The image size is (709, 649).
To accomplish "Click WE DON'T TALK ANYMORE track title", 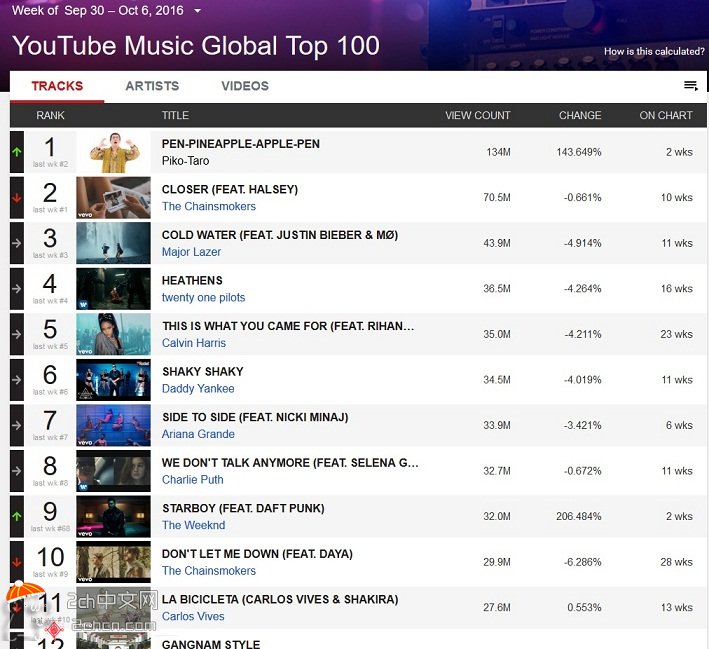I will (x=290, y=463).
